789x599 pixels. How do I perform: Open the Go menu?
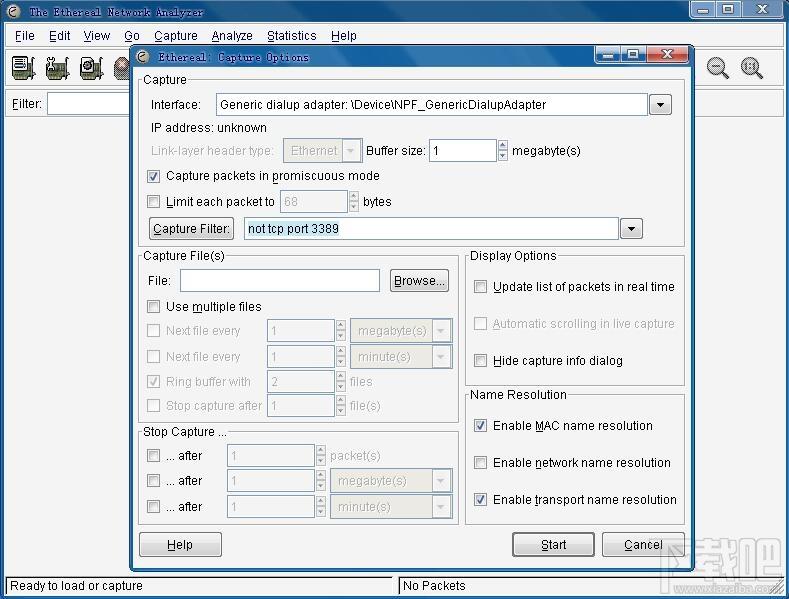(132, 36)
